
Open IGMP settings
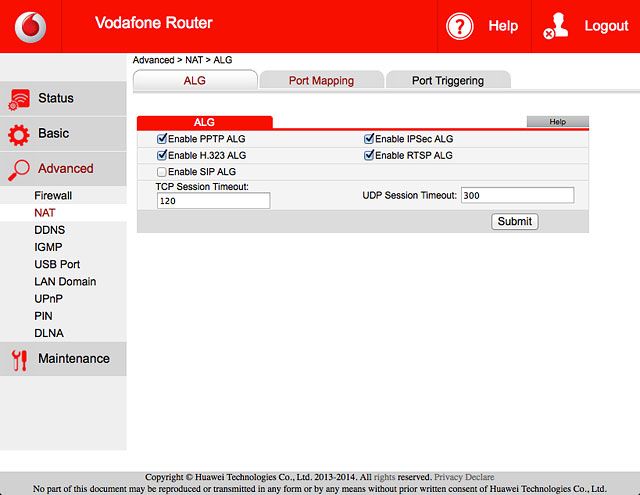pyautogui.click(x=48, y=247)
